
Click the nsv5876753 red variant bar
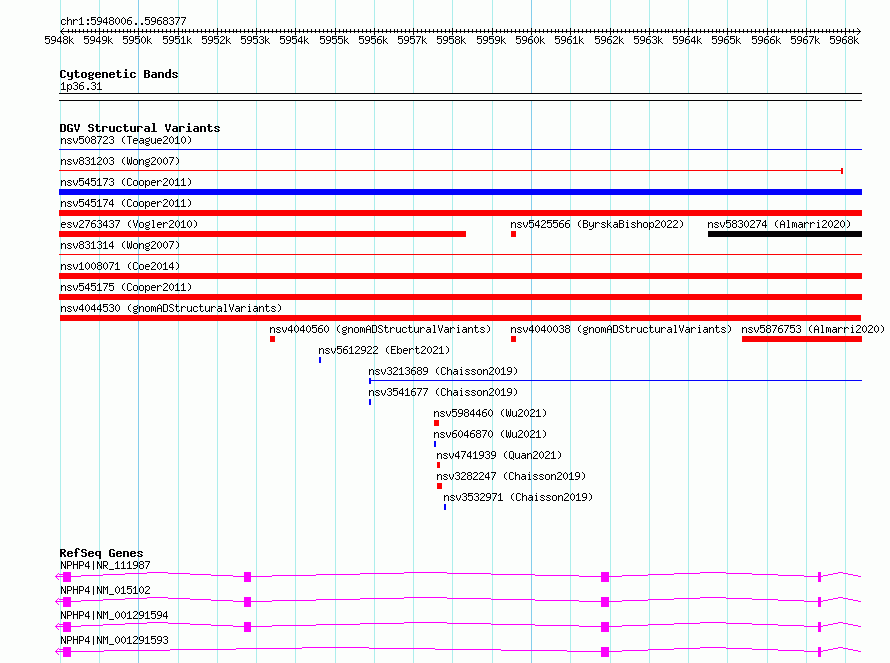(x=801, y=339)
